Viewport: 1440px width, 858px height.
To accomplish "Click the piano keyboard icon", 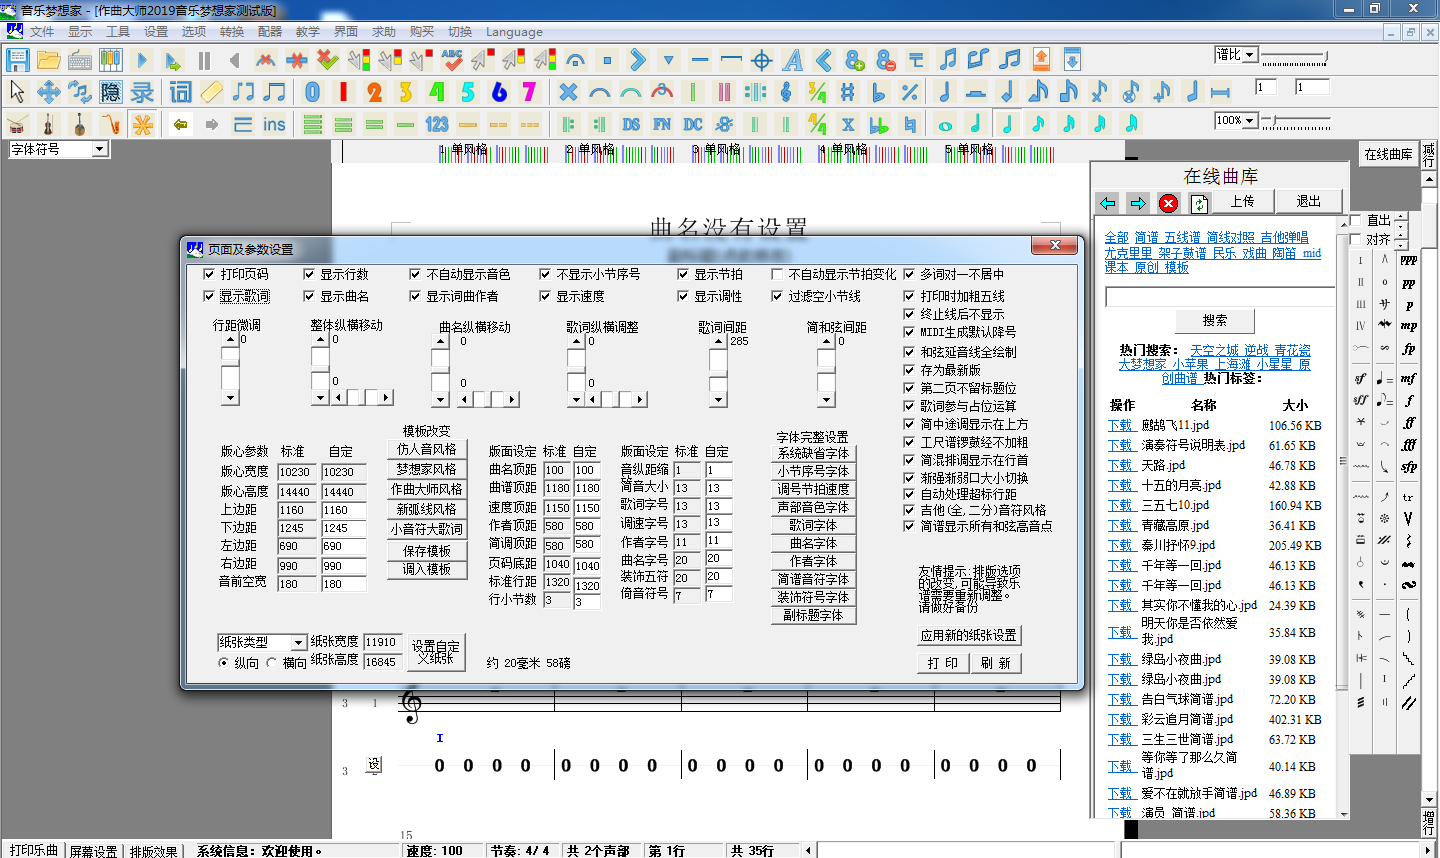I will pyautogui.click(x=110, y=60).
